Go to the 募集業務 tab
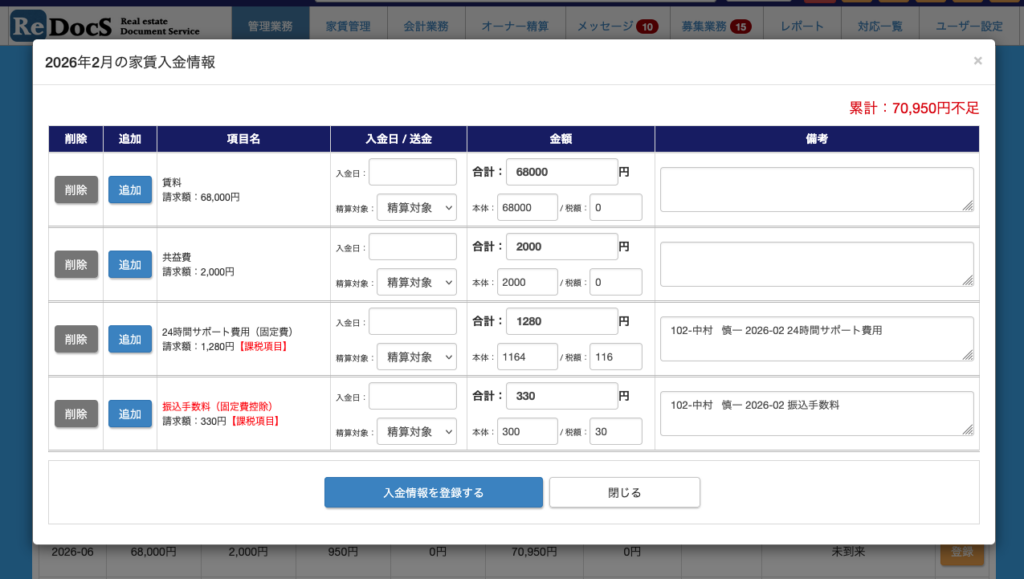1024x579 pixels. point(715,26)
